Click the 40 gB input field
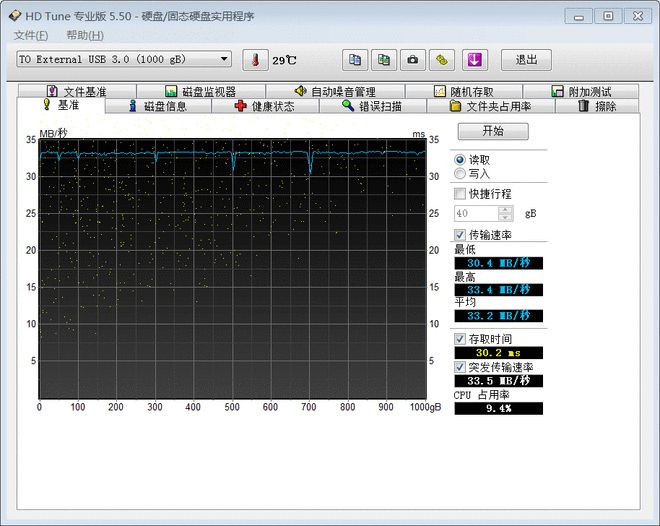This screenshot has width=660, height=526. 476,213
